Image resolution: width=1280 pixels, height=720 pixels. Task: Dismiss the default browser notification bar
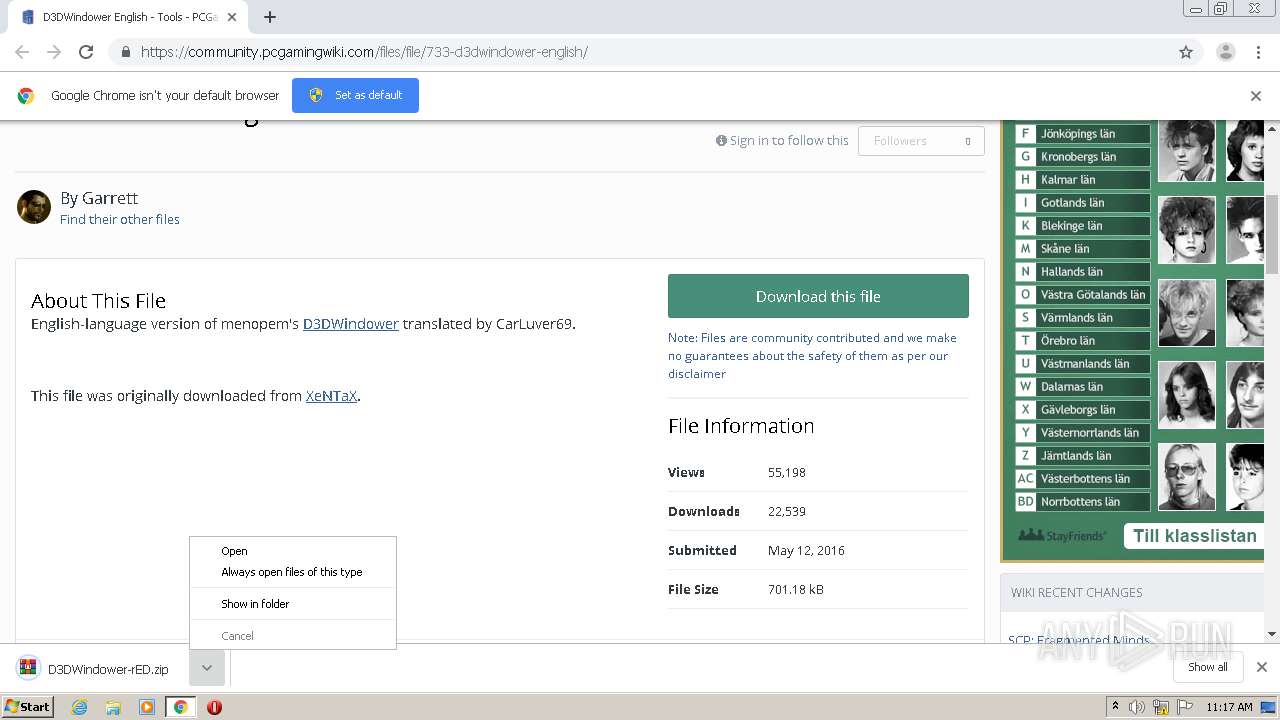1256,96
